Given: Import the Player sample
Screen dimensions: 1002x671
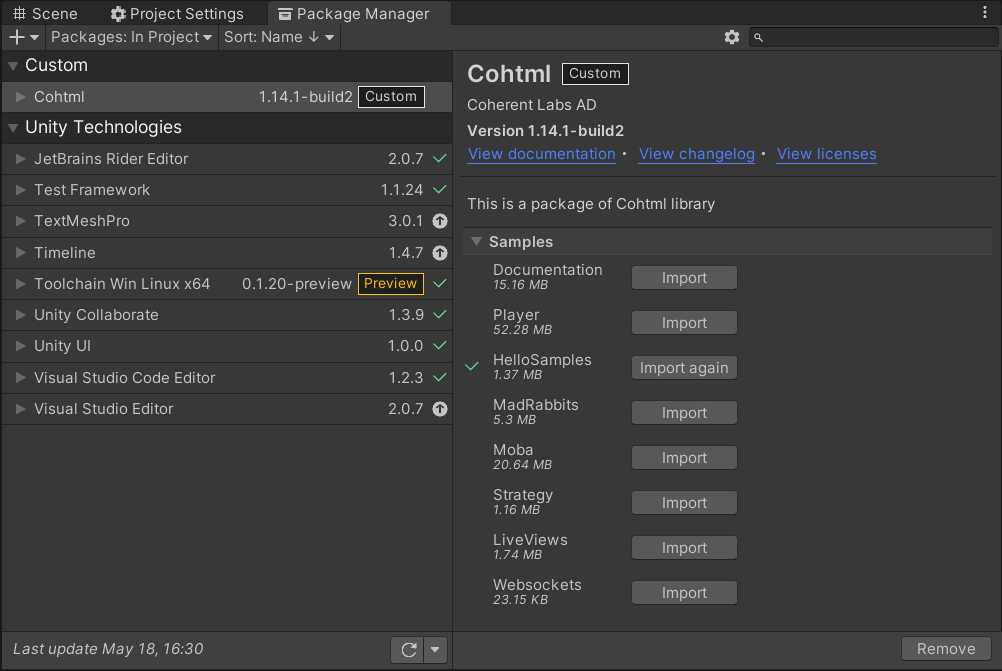Looking at the screenshot, I should (684, 323).
